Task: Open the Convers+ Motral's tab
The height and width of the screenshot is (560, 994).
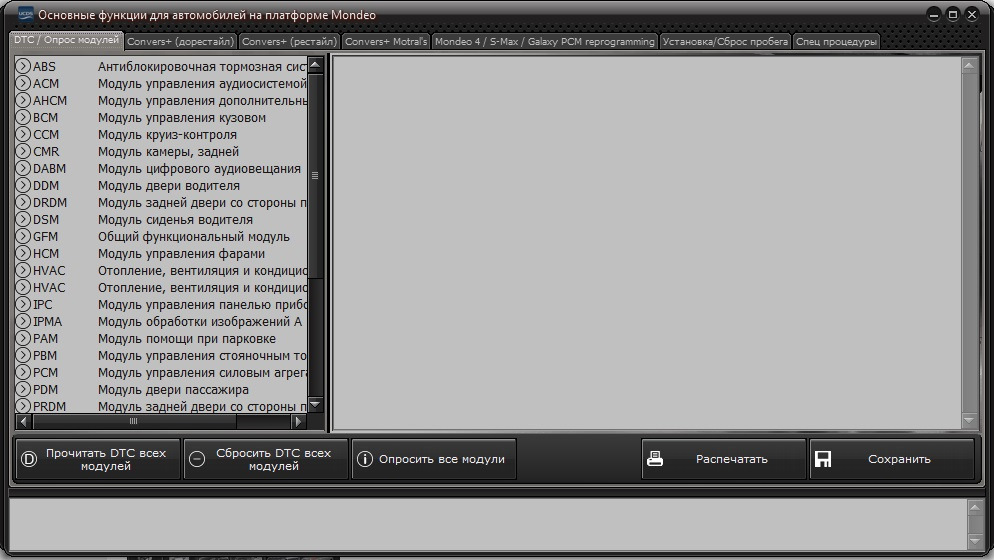Action: coord(386,41)
